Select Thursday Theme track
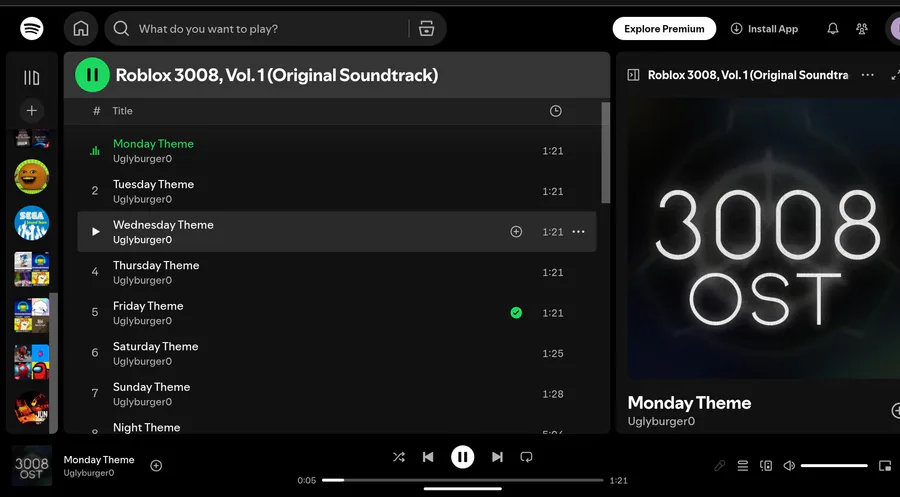 [x=336, y=272]
